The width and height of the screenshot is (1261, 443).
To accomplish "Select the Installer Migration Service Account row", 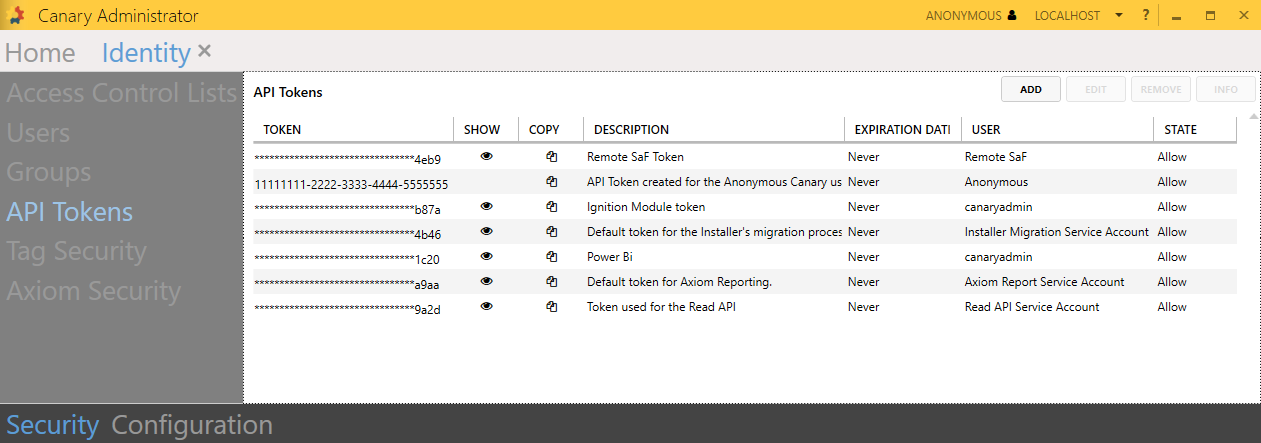I will (1056, 232).
